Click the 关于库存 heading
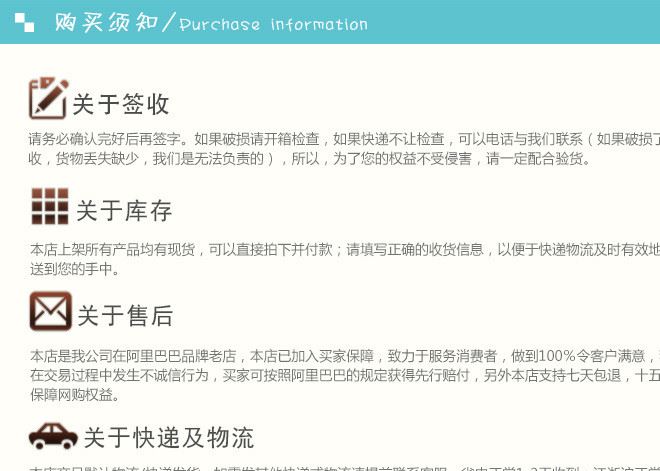The width and height of the screenshot is (660, 471). click(x=124, y=210)
